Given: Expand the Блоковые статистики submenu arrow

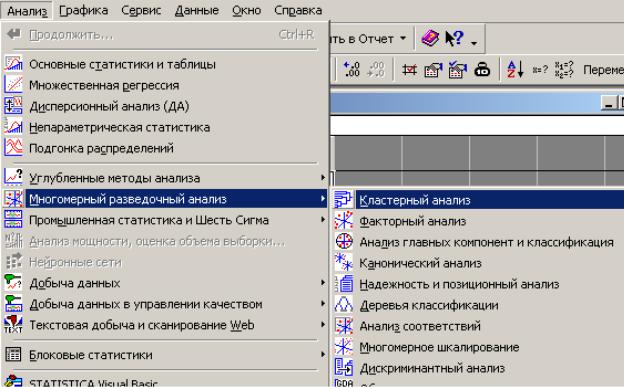Looking at the screenshot, I should coord(323,354).
